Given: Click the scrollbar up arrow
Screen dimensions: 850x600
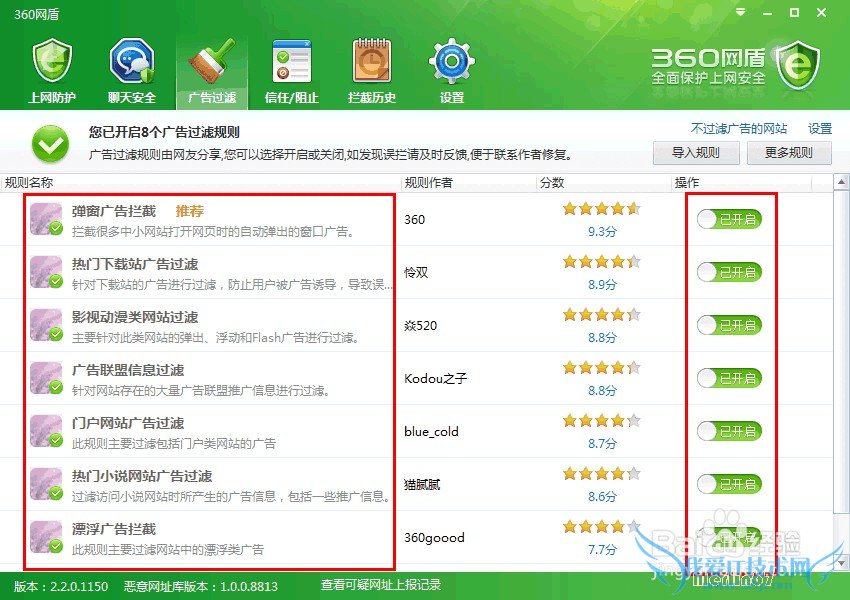Looking at the screenshot, I should (841, 182).
